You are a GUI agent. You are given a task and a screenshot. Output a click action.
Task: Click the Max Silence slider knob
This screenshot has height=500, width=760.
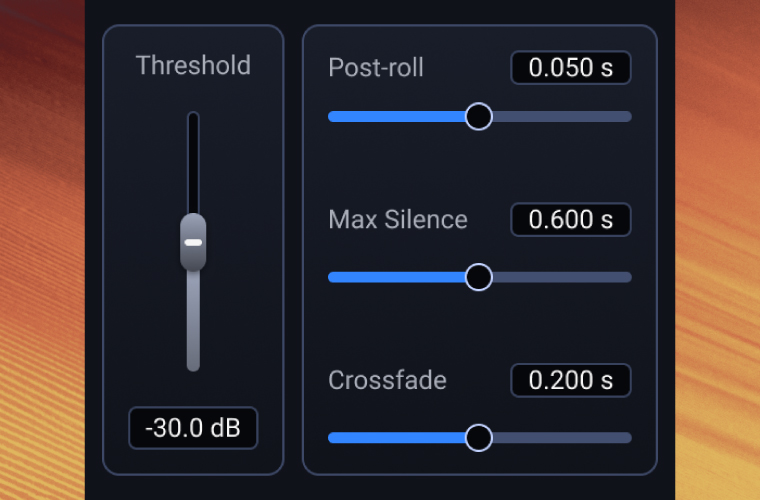pyautogui.click(x=479, y=277)
